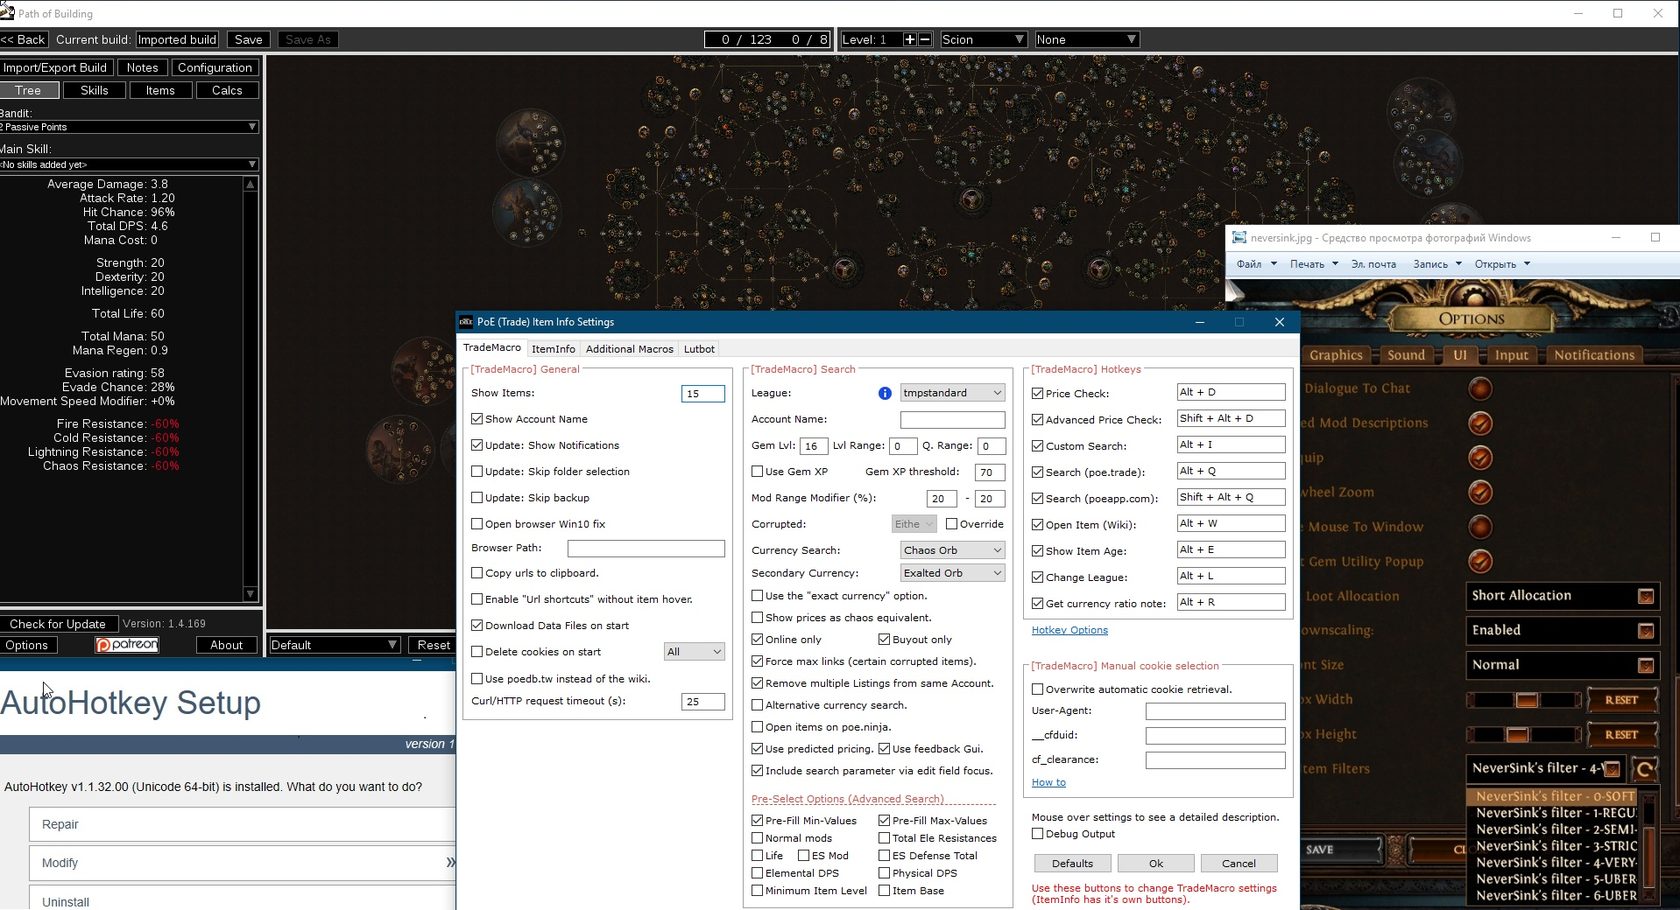This screenshot has height=910, width=1680.
Task: Toggle the Gem Utility Popup round option
Action: pyautogui.click(x=1480, y=562)
